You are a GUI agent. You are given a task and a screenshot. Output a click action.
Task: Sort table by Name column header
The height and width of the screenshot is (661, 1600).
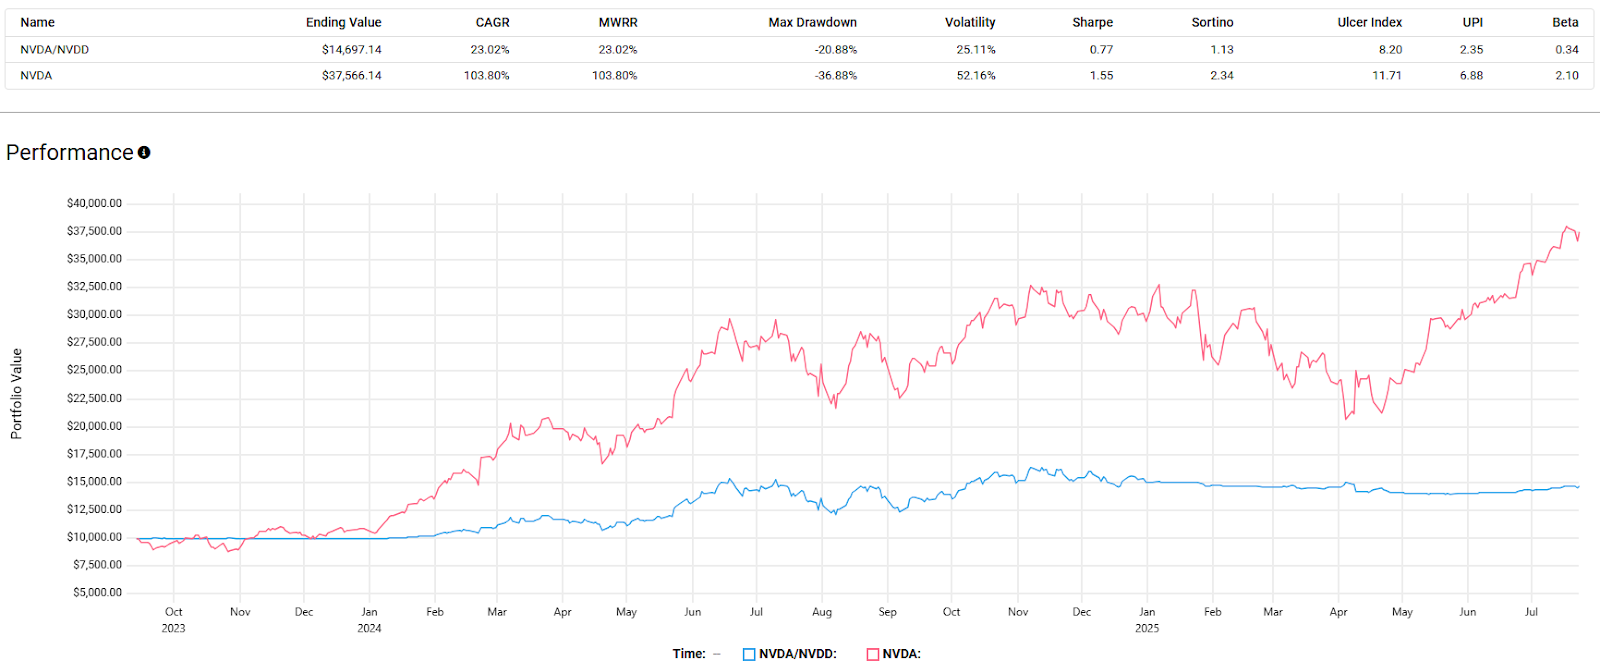click(38, 22)
